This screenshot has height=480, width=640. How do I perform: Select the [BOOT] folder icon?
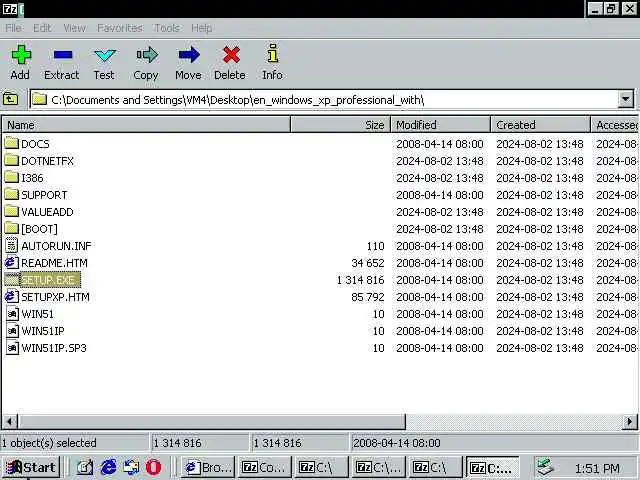tap(11, 229)
